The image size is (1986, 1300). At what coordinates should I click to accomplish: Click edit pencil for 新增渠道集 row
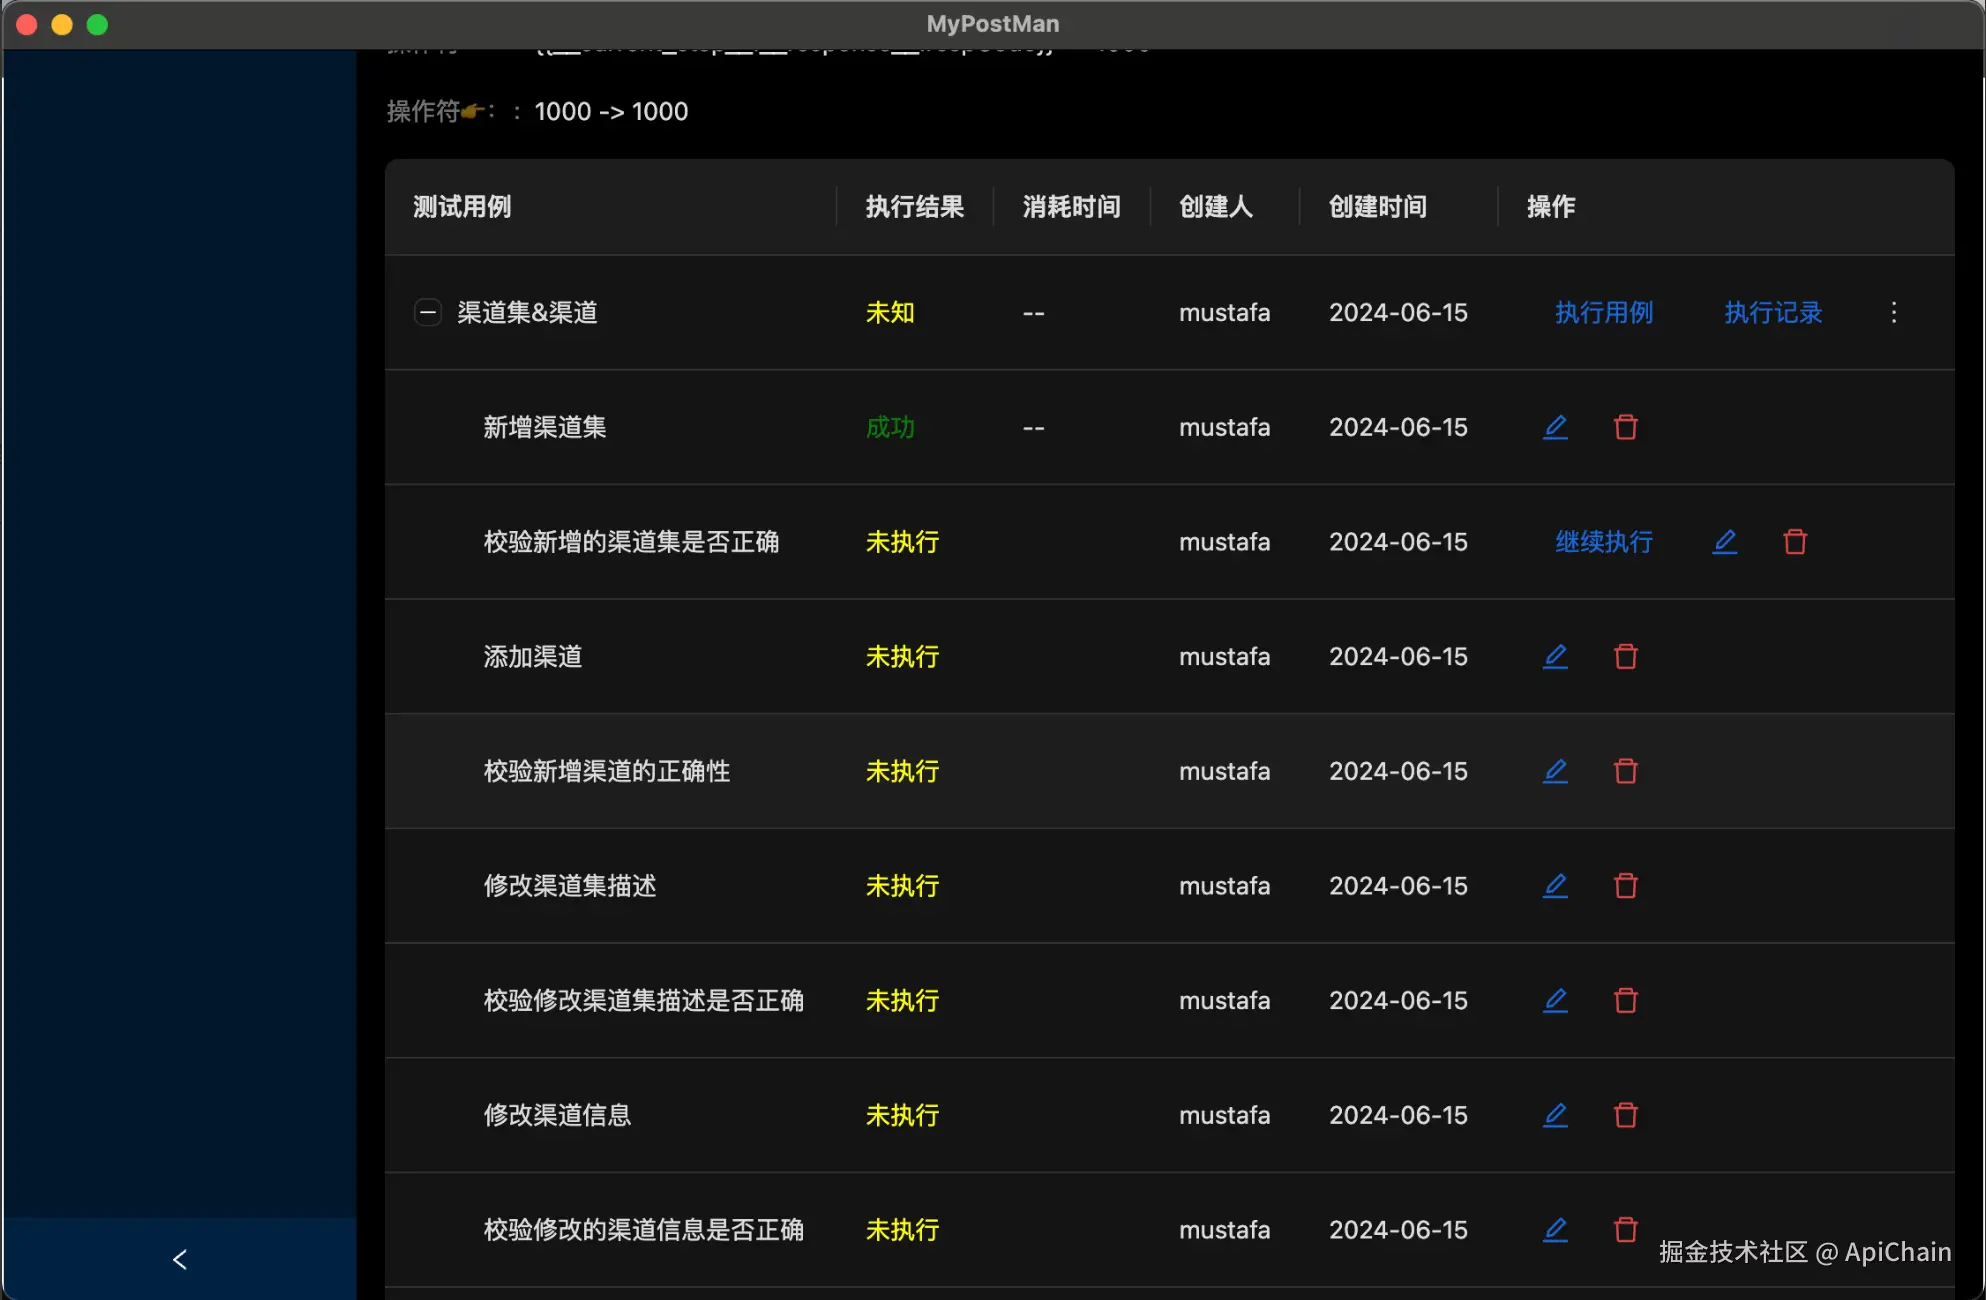pyautogui.click(x=1555, y=427)
